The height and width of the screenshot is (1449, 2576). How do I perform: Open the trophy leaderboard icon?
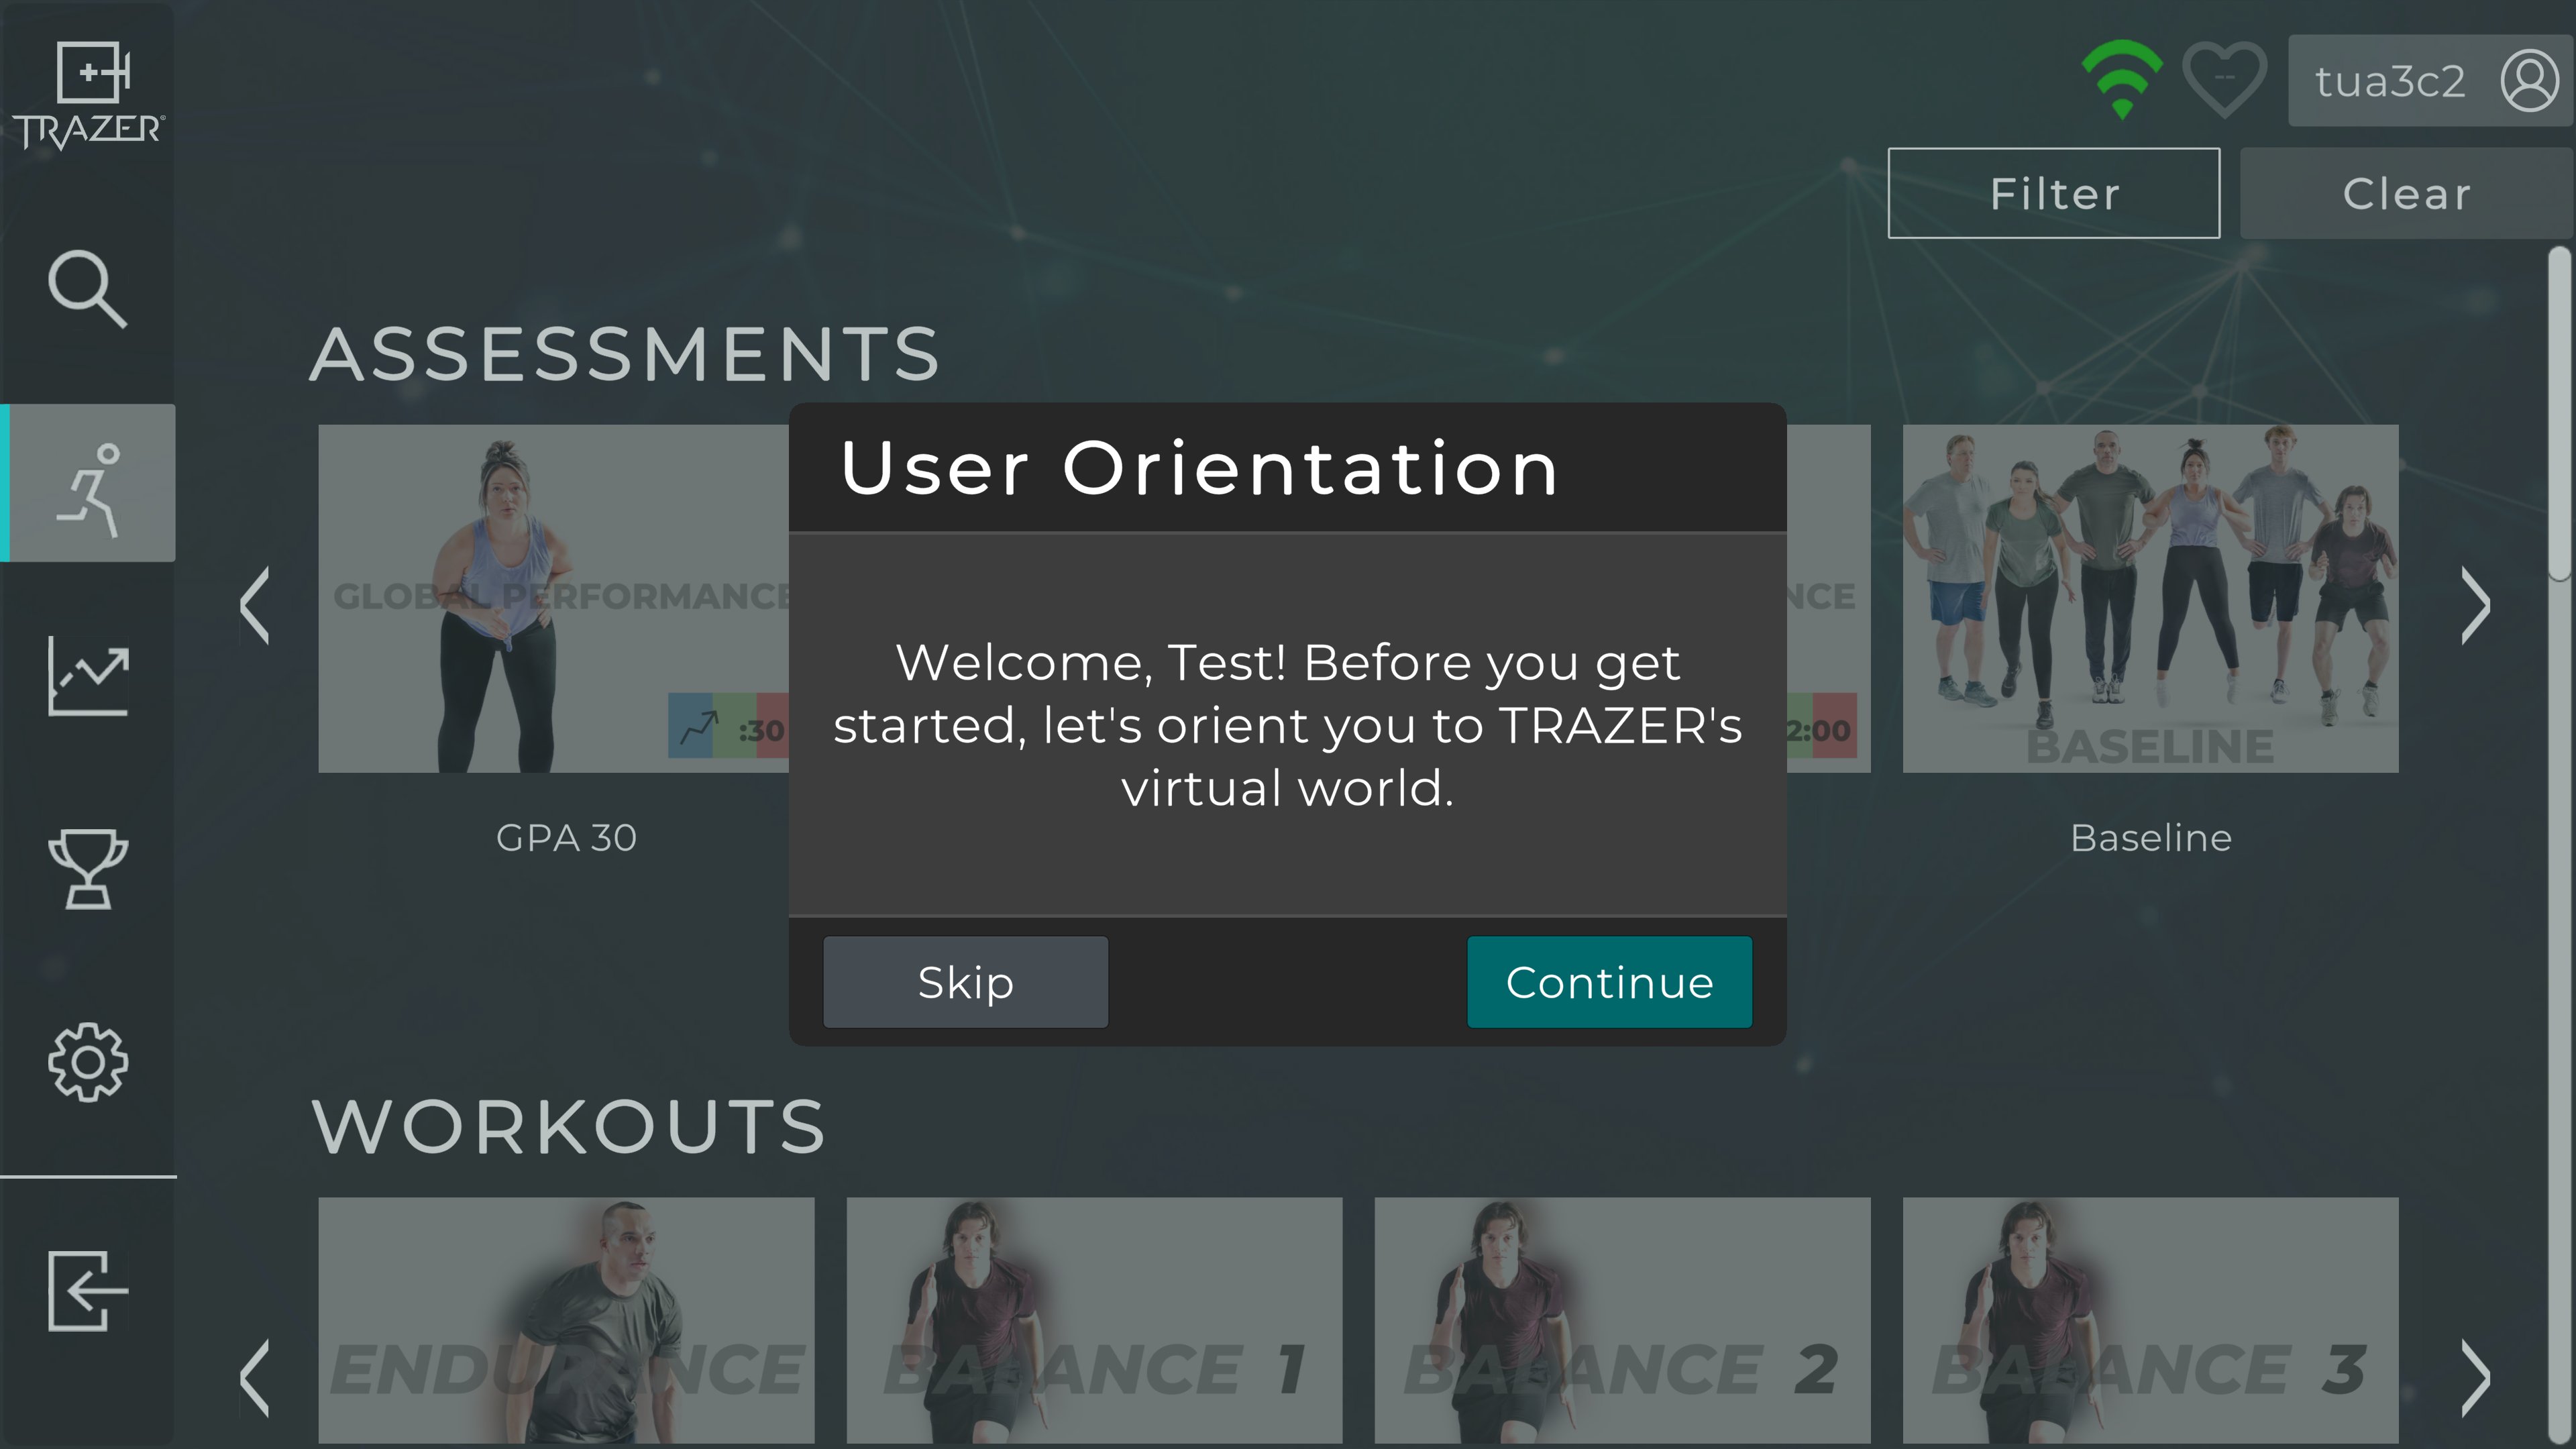coord(88,869)
